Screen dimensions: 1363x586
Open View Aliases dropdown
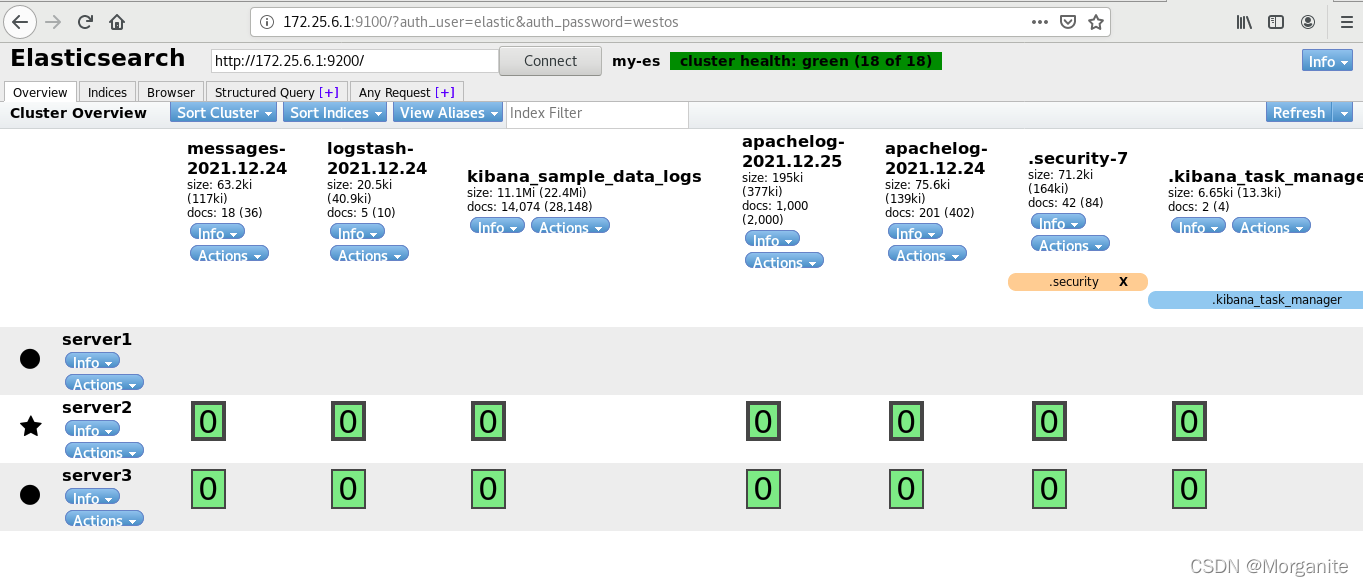point(449,113)
